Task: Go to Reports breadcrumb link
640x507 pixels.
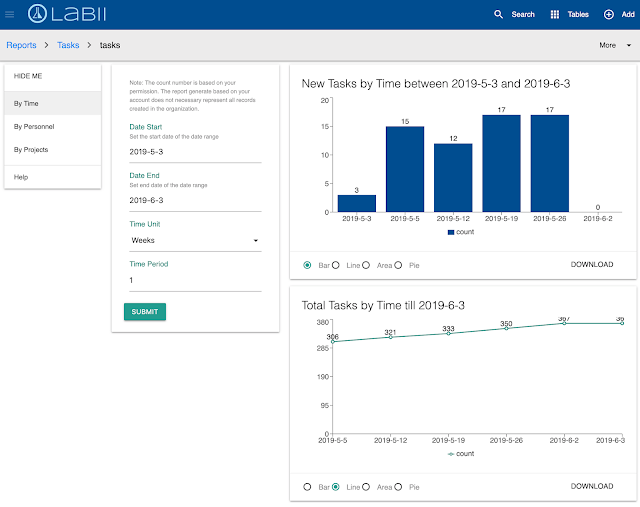Action: 21,45
